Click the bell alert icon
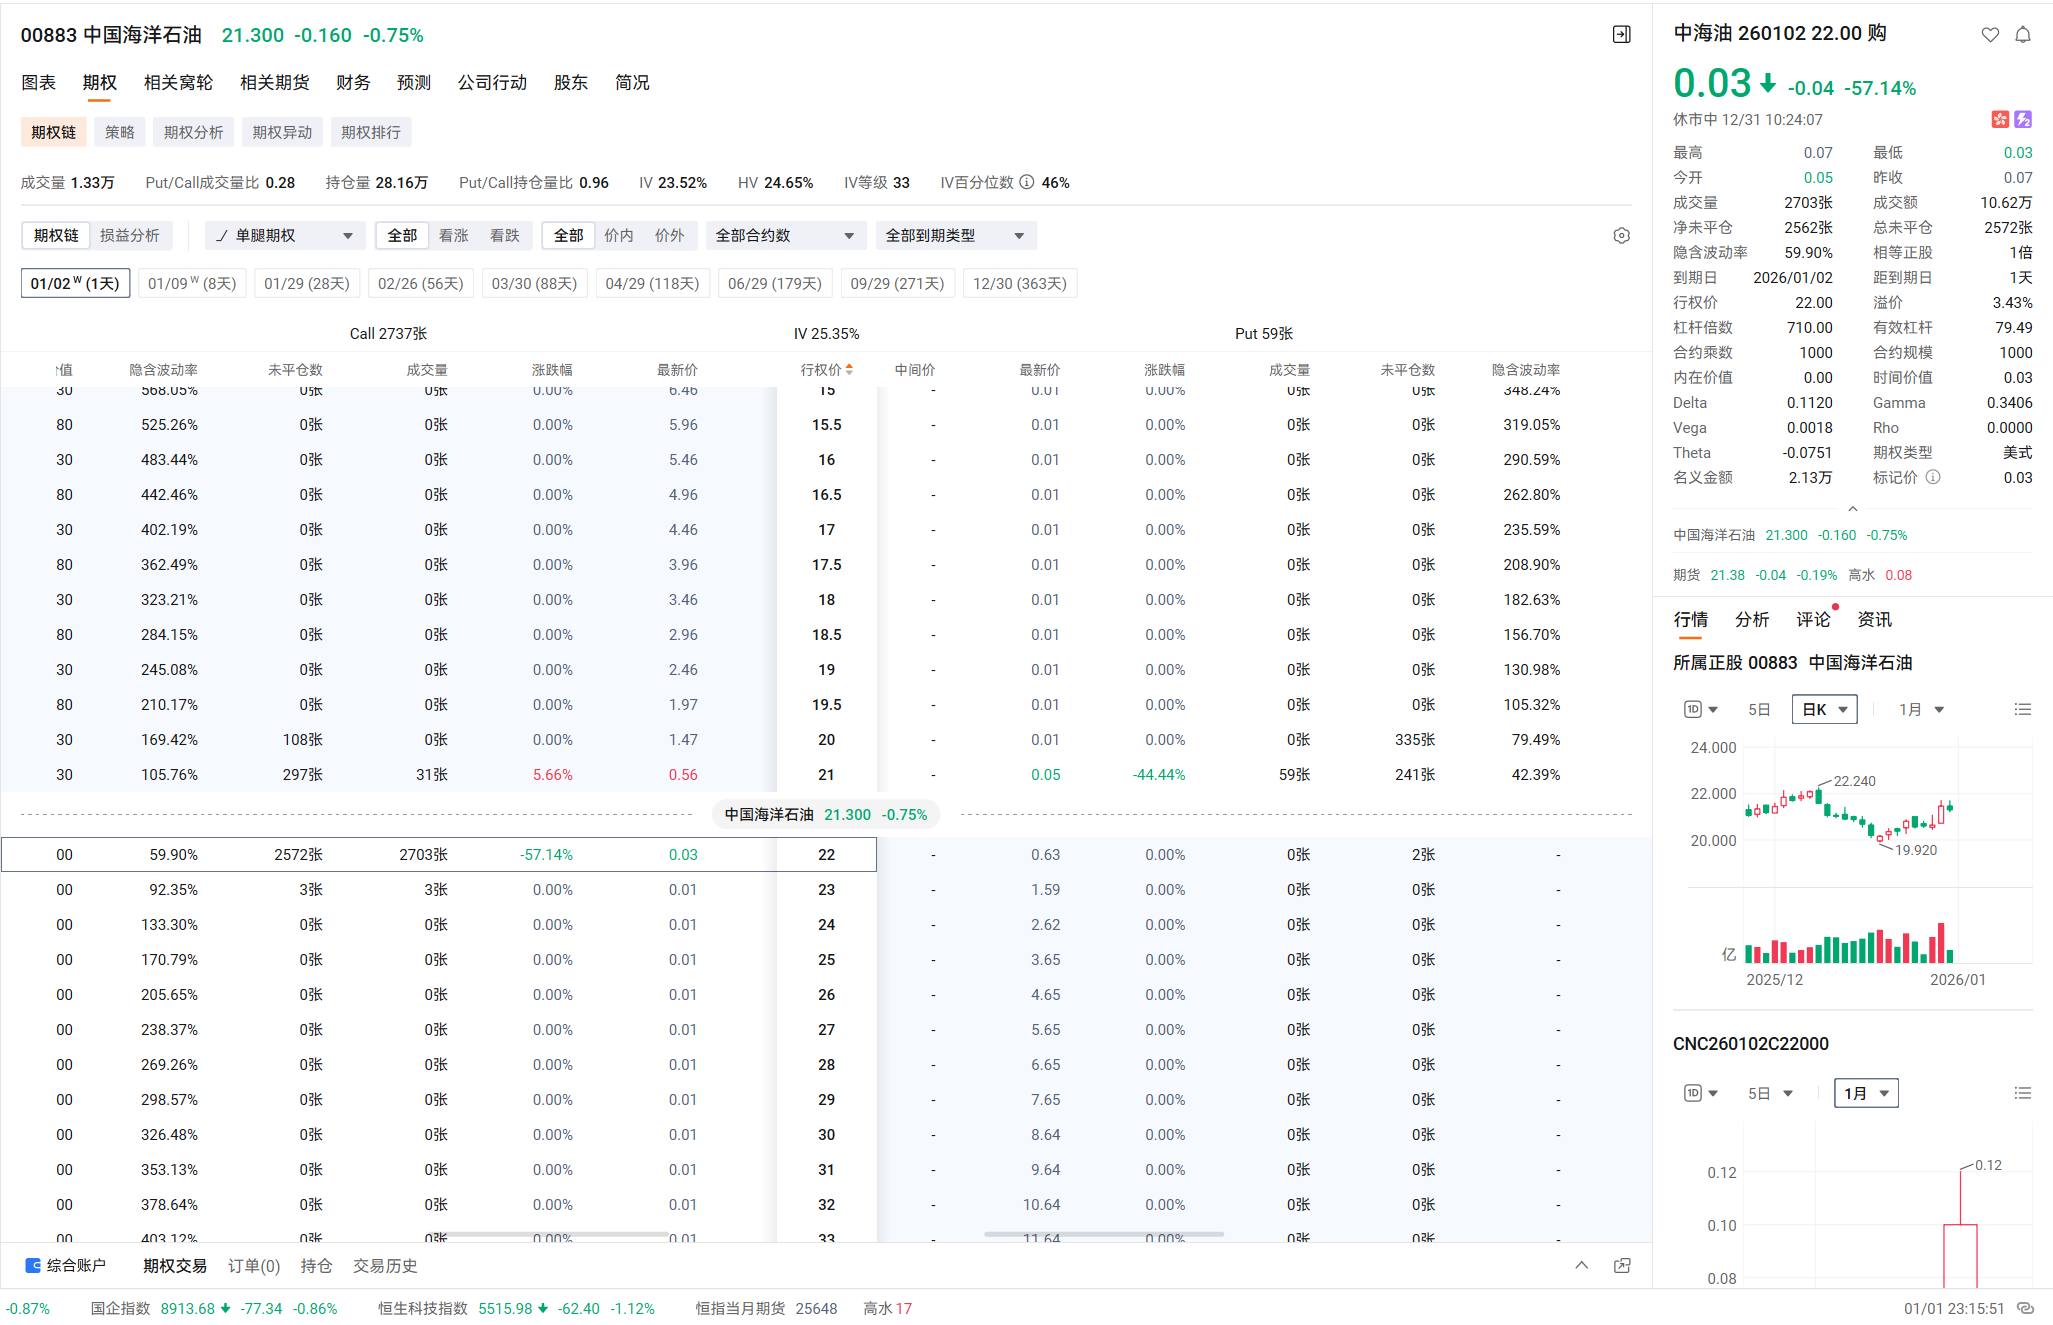This screenshot has width=2053, height=1325. pos(2022,35)
